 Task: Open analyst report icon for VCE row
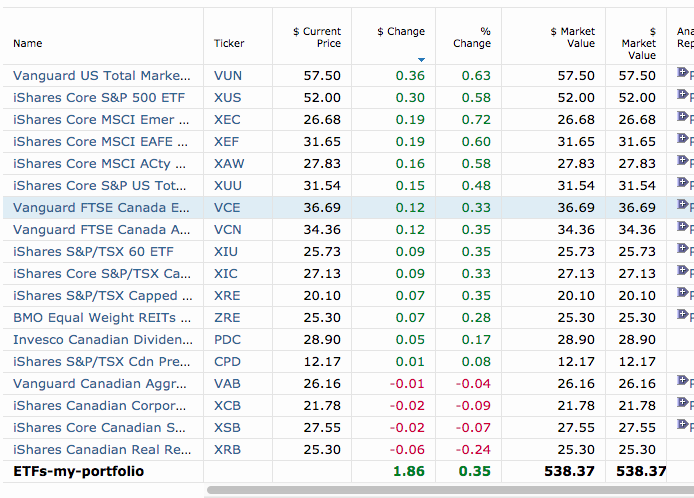(683, 206)
